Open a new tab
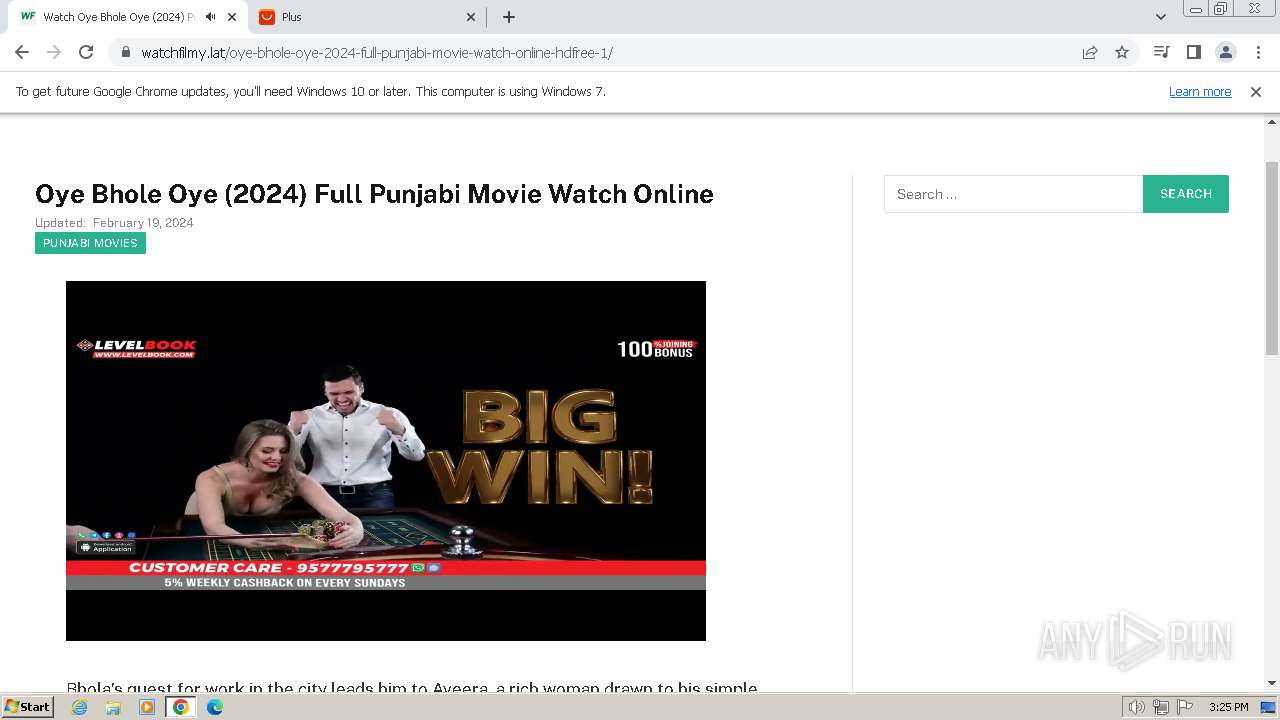Screen dimensions: 1280x720 click(509, 17)
